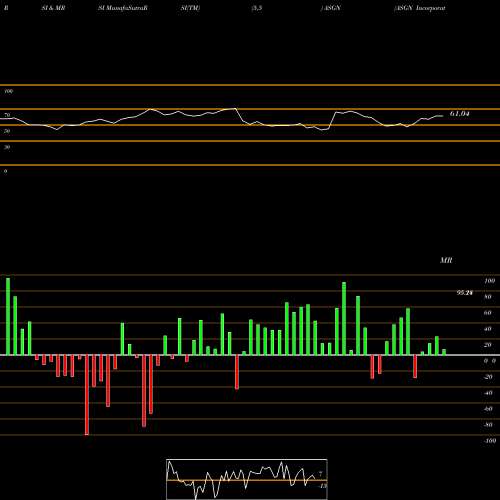Click the MR axis label 100

(x=490, y=281)
